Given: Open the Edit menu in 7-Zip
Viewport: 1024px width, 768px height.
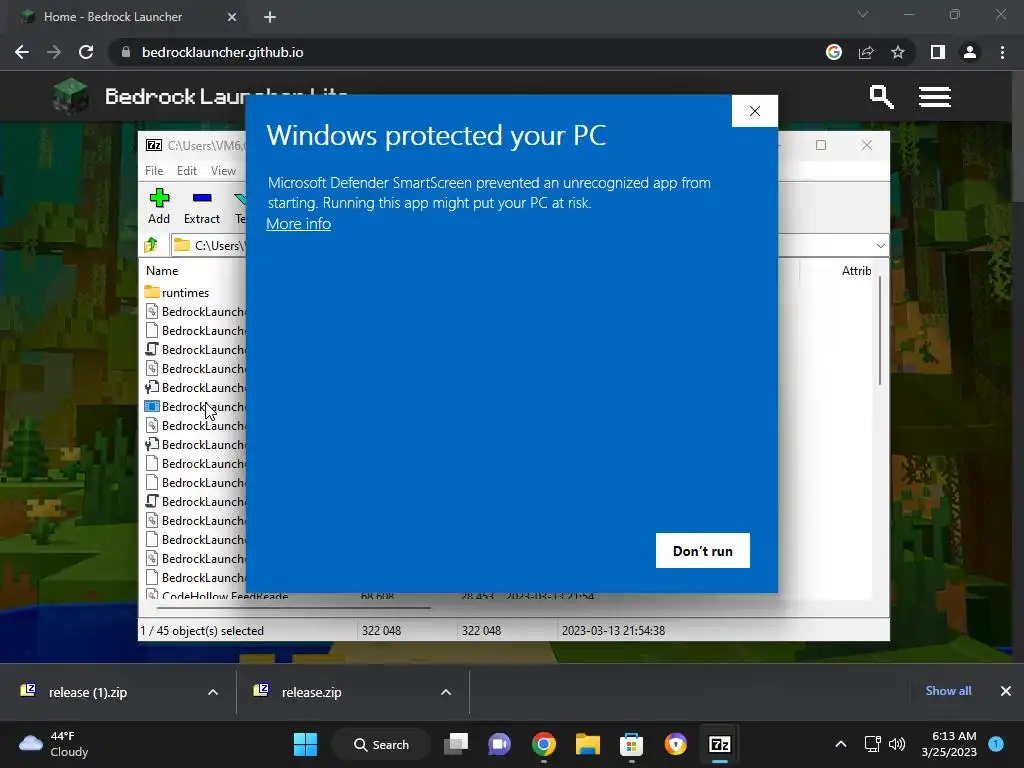Looking at the screenshot, I should pos(187,170).
